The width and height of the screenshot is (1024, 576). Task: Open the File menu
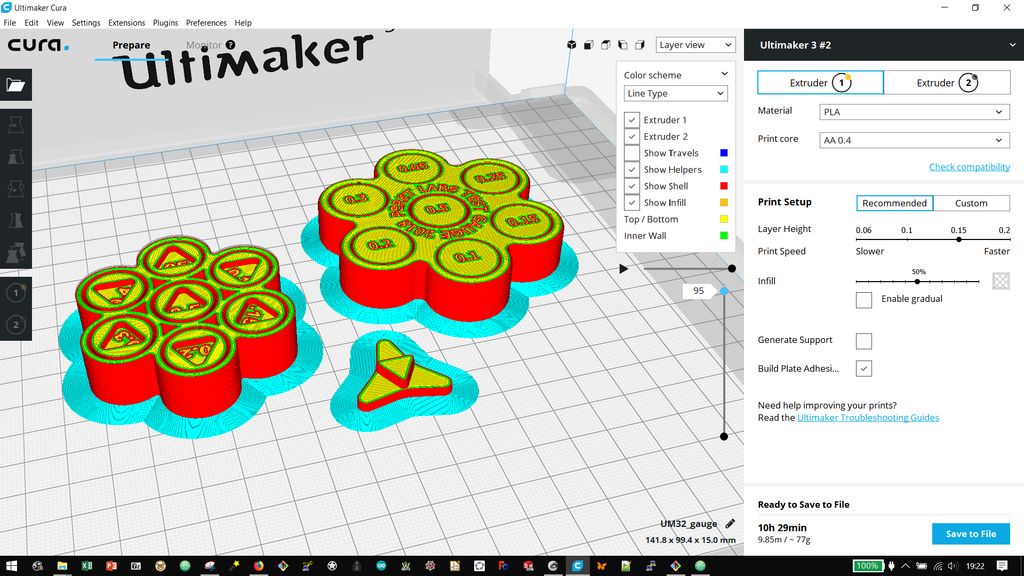[10, 23]
